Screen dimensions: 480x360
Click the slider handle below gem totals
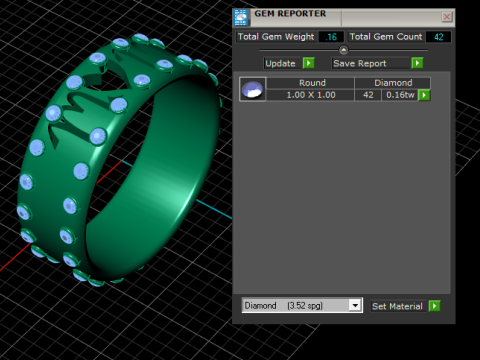[343, 50]
